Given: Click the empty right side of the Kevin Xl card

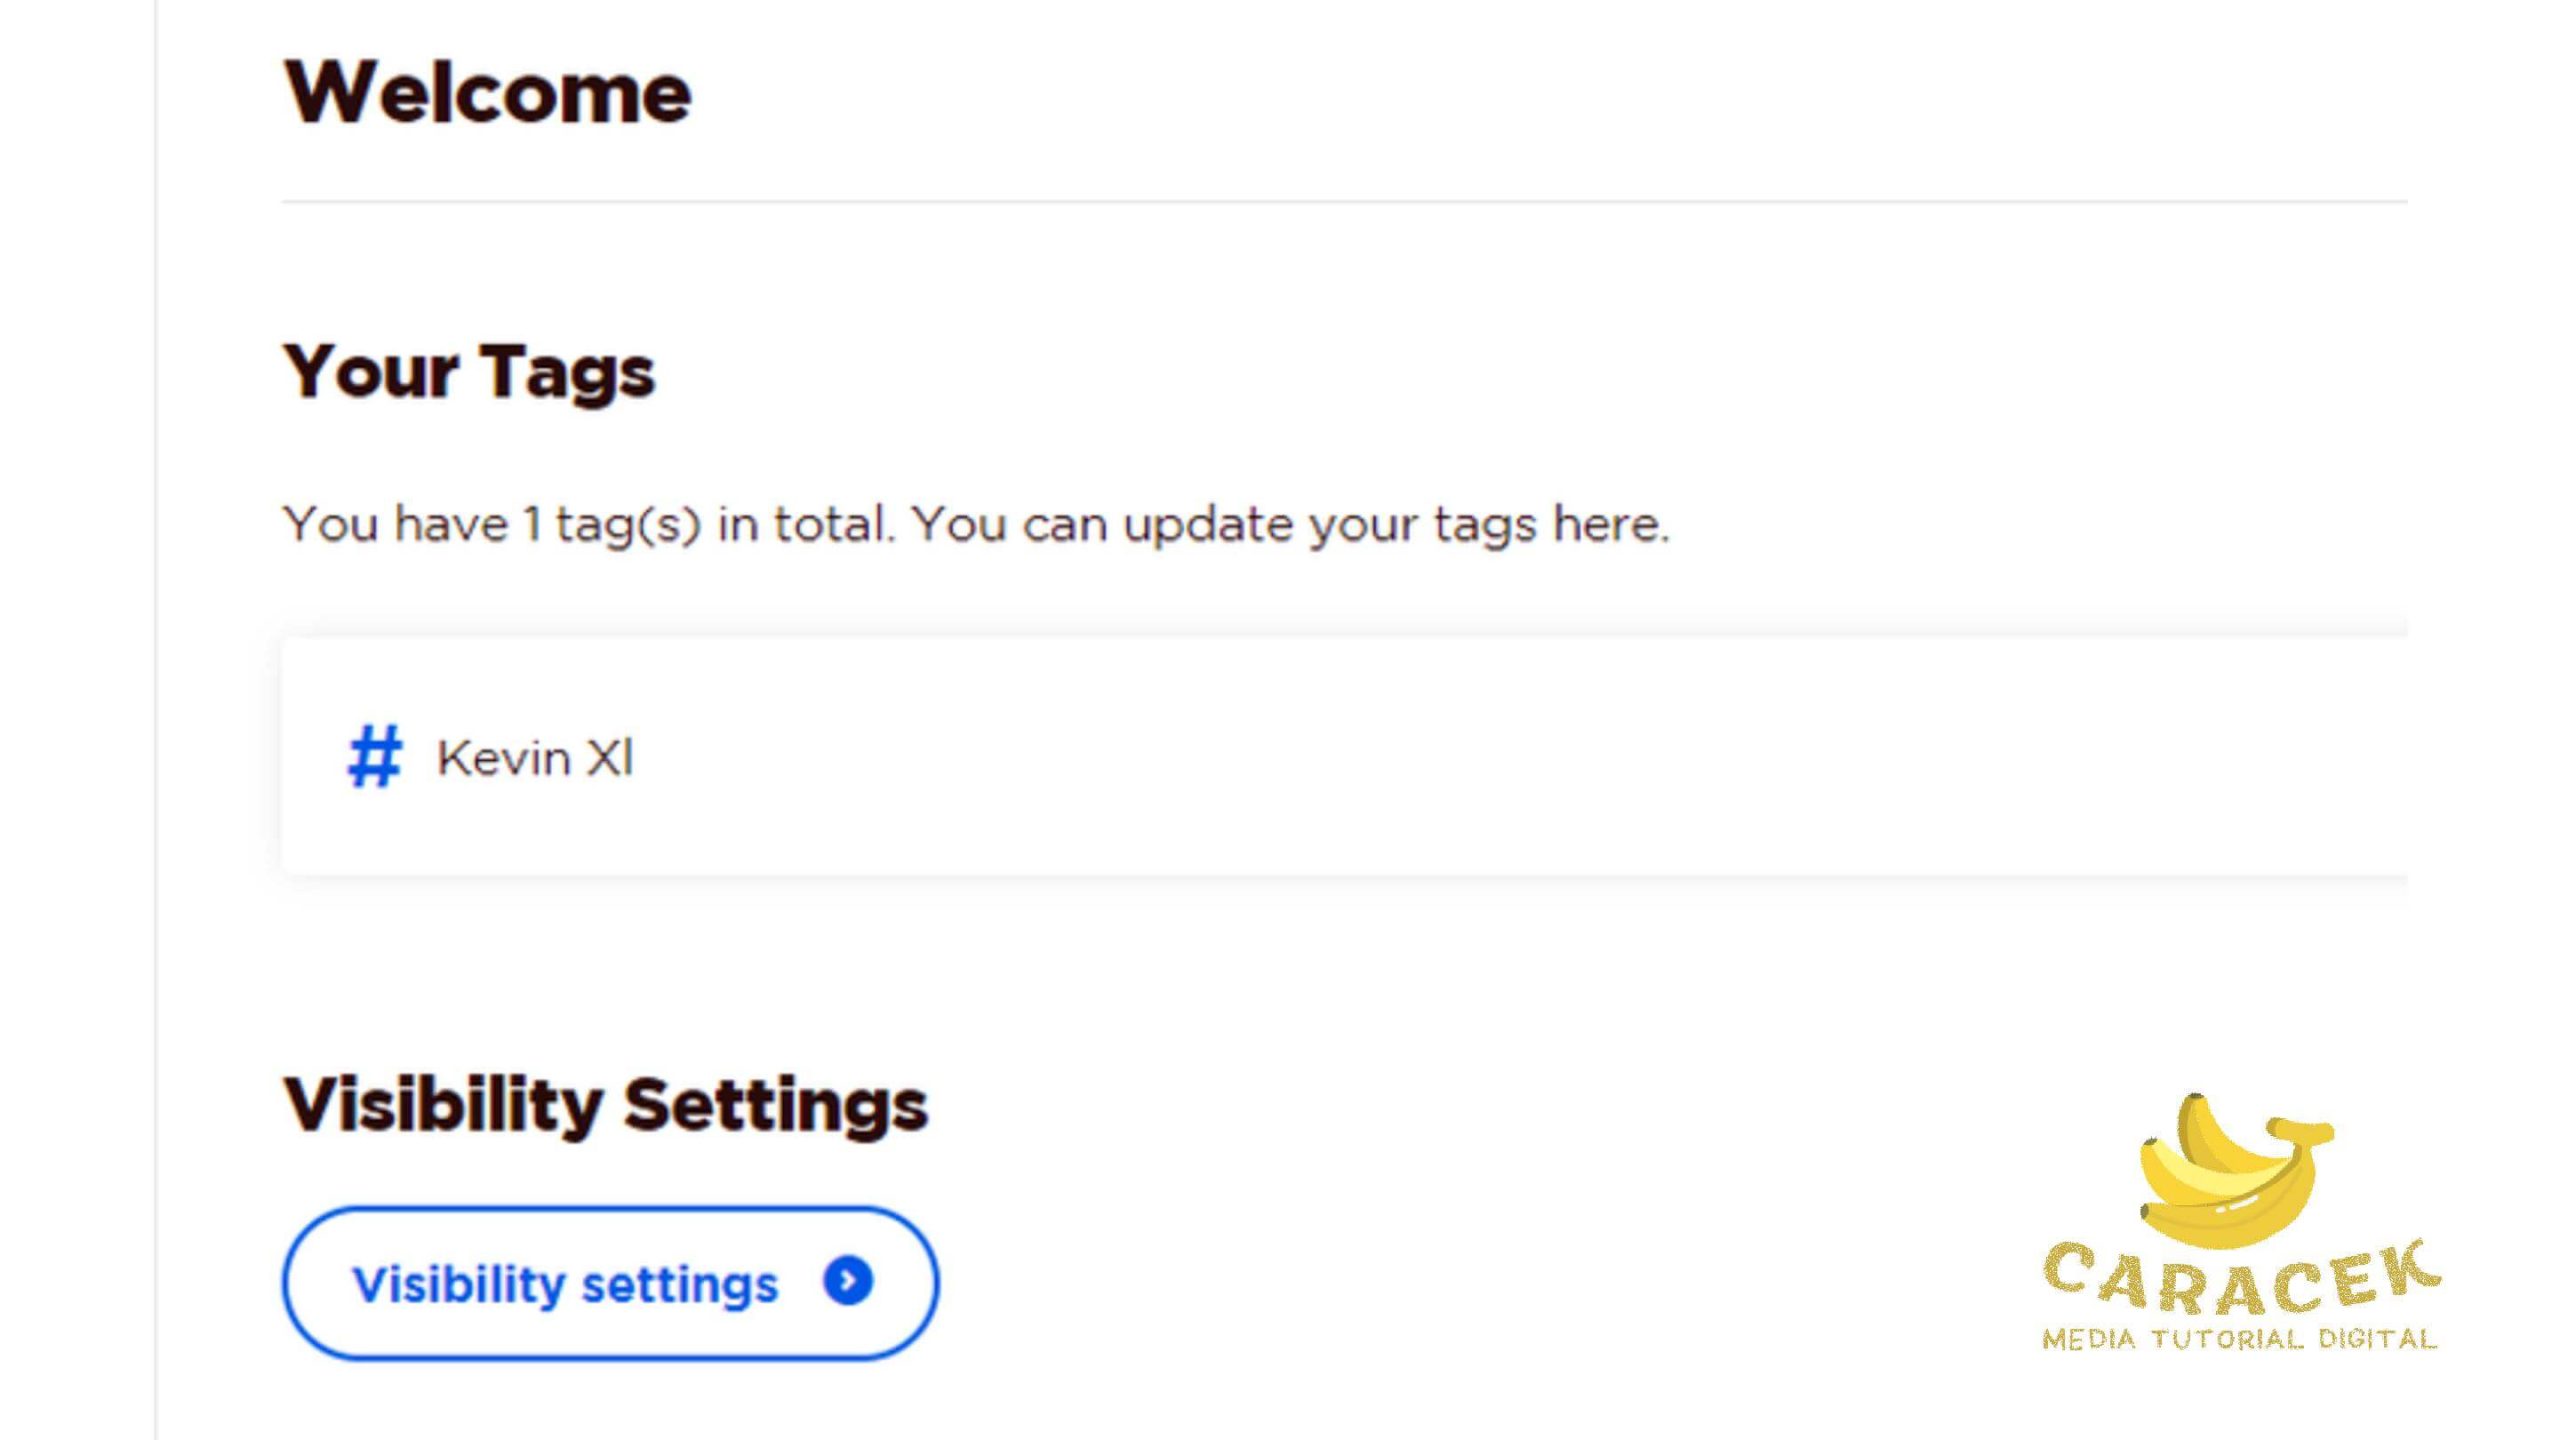Looking at the screenshot, I should click(1700, 757).
